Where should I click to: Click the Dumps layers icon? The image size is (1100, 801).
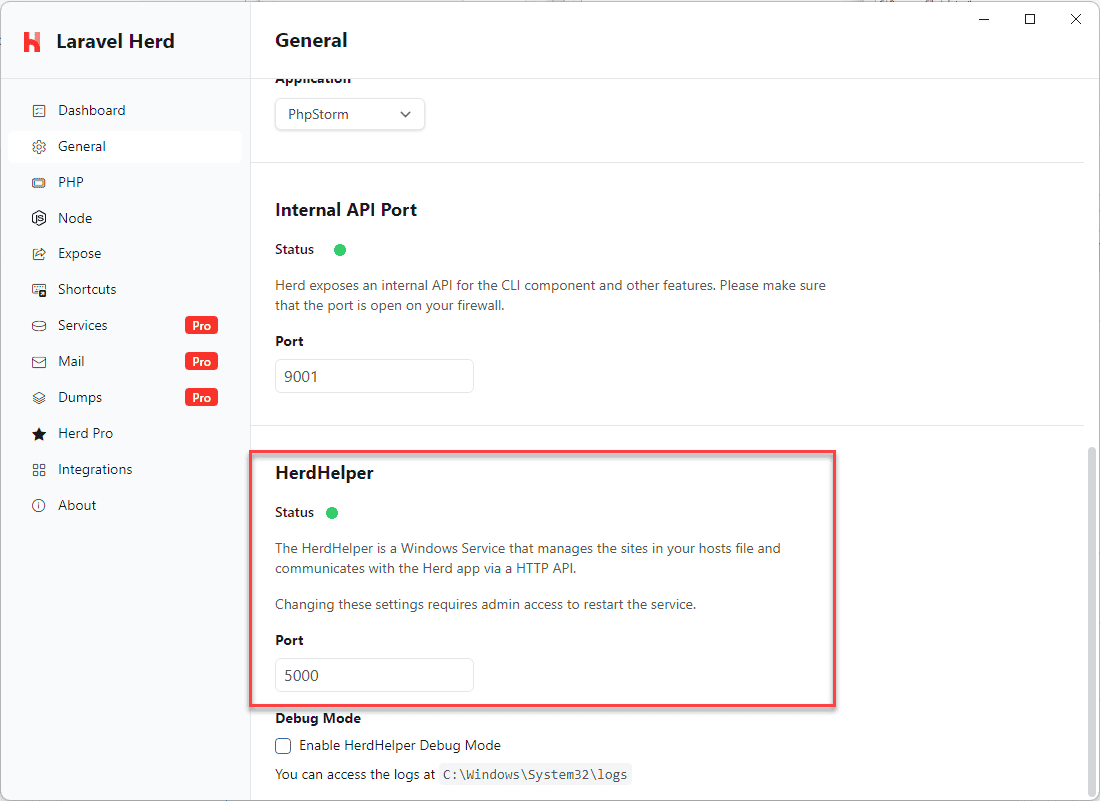[x=39, y=398]
